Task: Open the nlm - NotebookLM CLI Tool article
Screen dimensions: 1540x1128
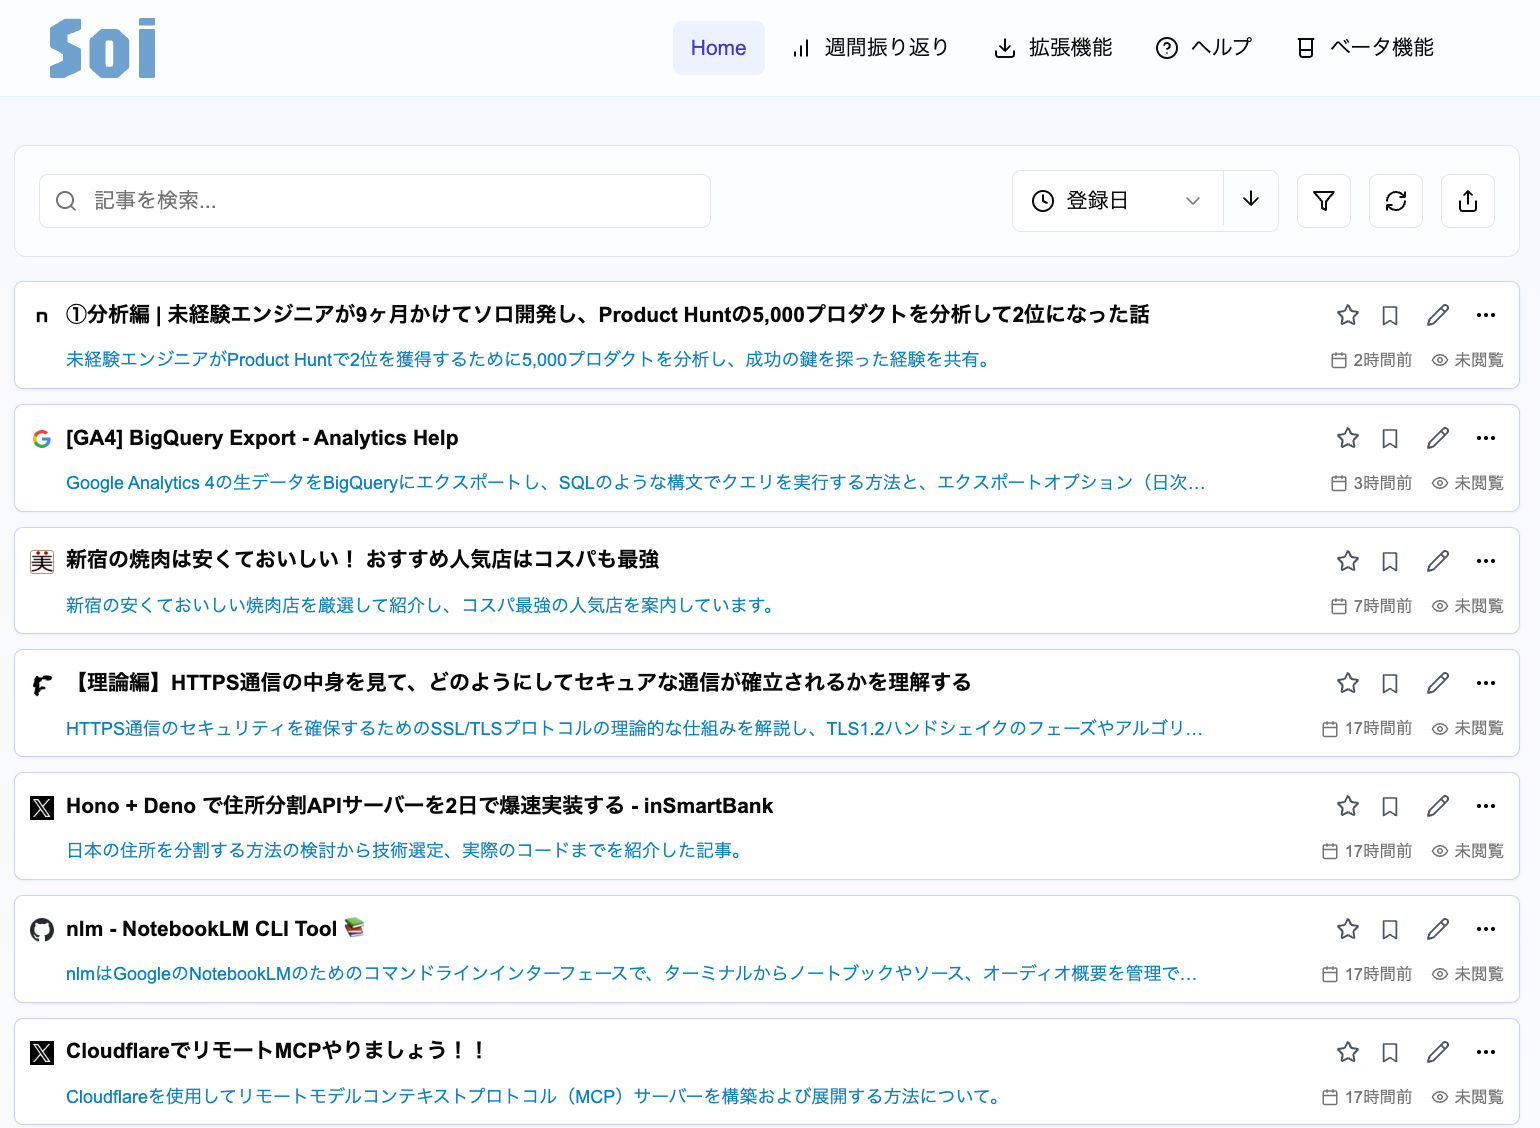Action: tap(201, 929)
